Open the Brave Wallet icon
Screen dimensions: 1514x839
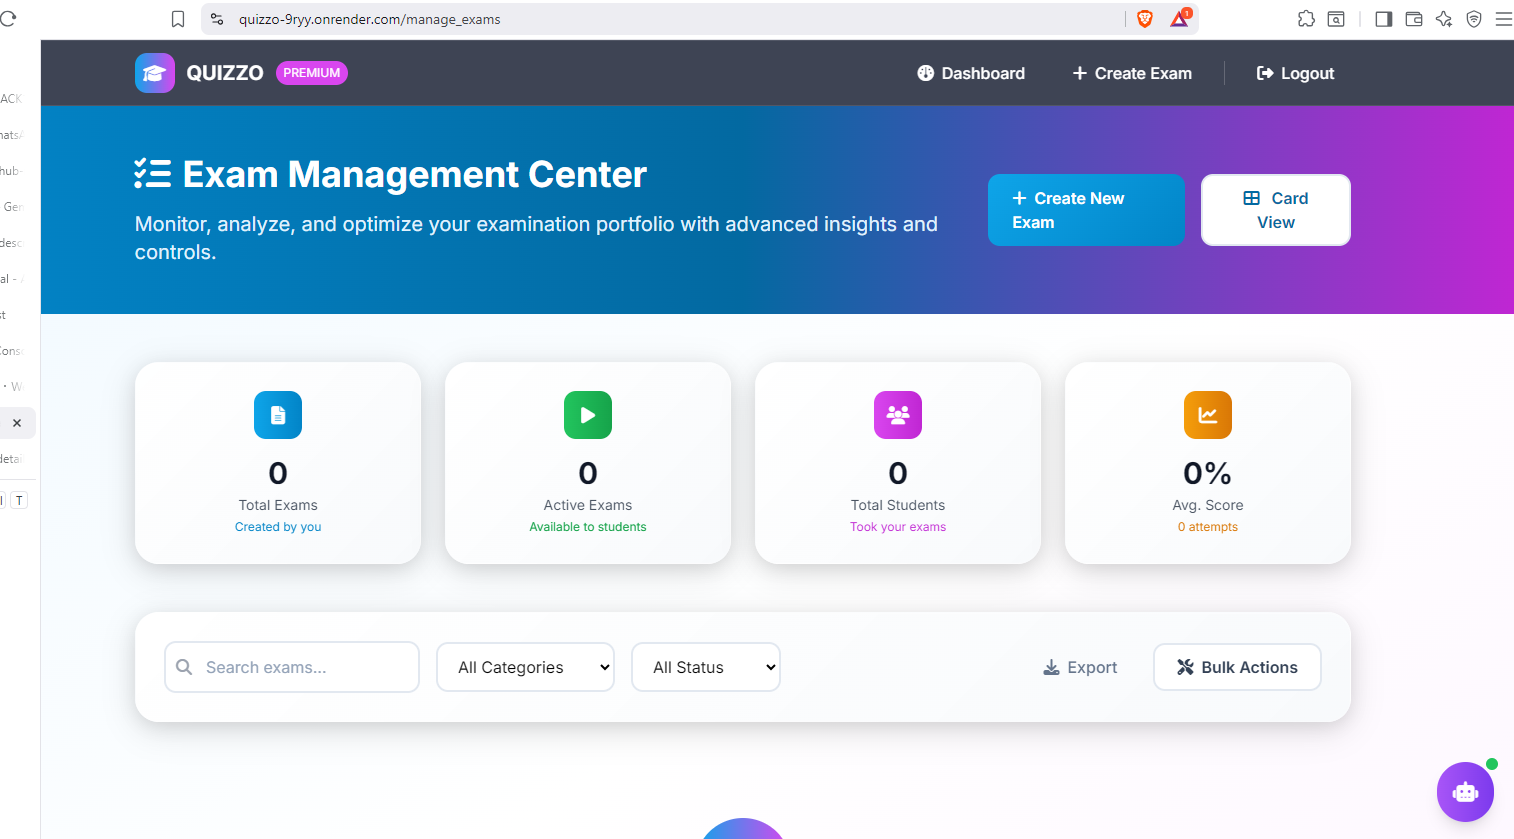(x=1414, y=19)
